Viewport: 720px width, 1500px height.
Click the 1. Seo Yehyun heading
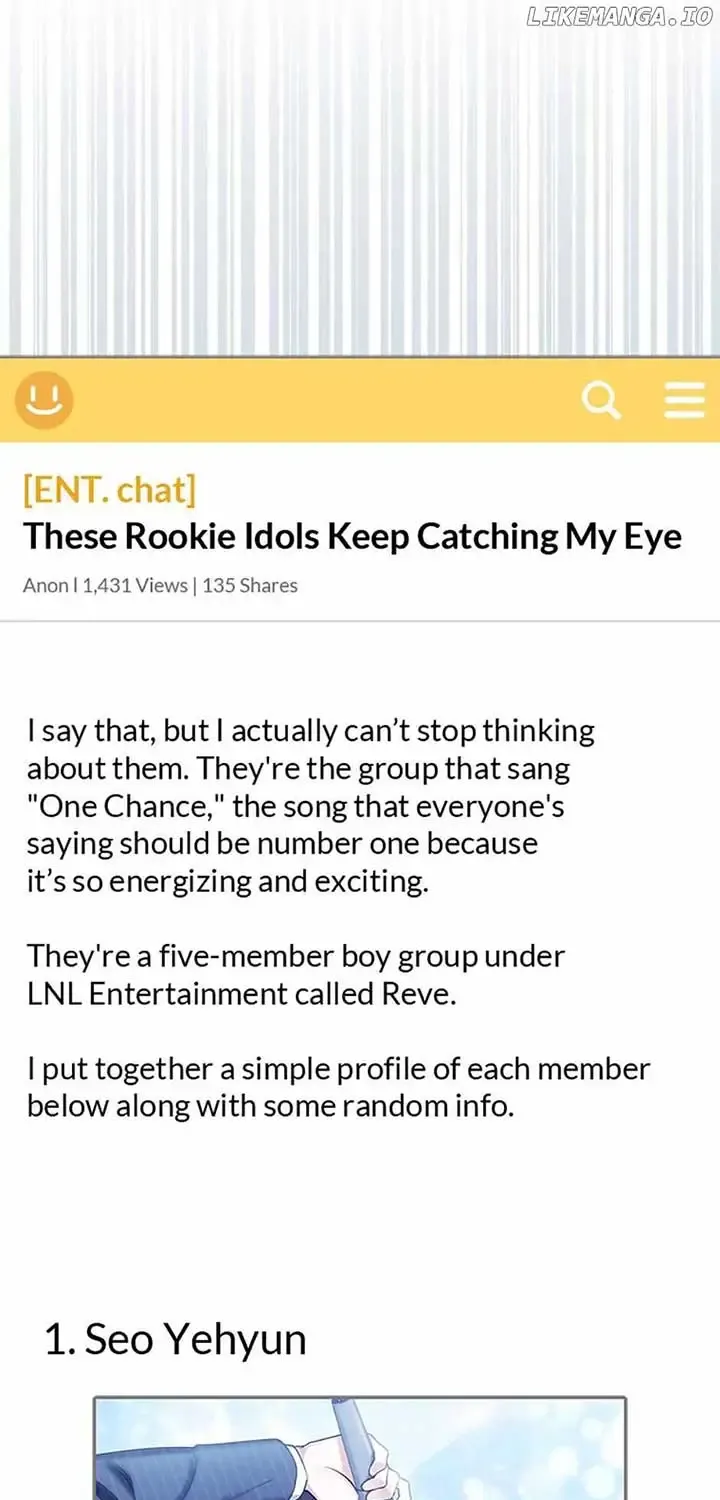[175, 1339]
